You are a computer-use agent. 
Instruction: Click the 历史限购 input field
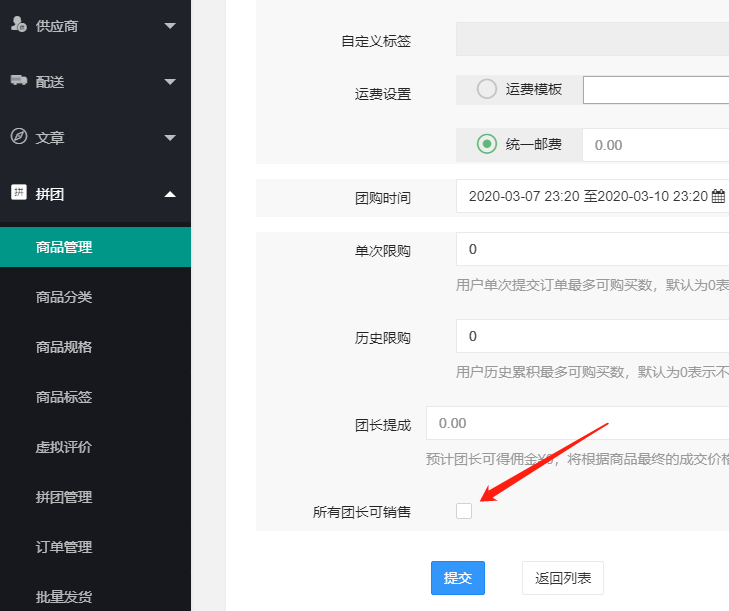click(x=592, y=336)
